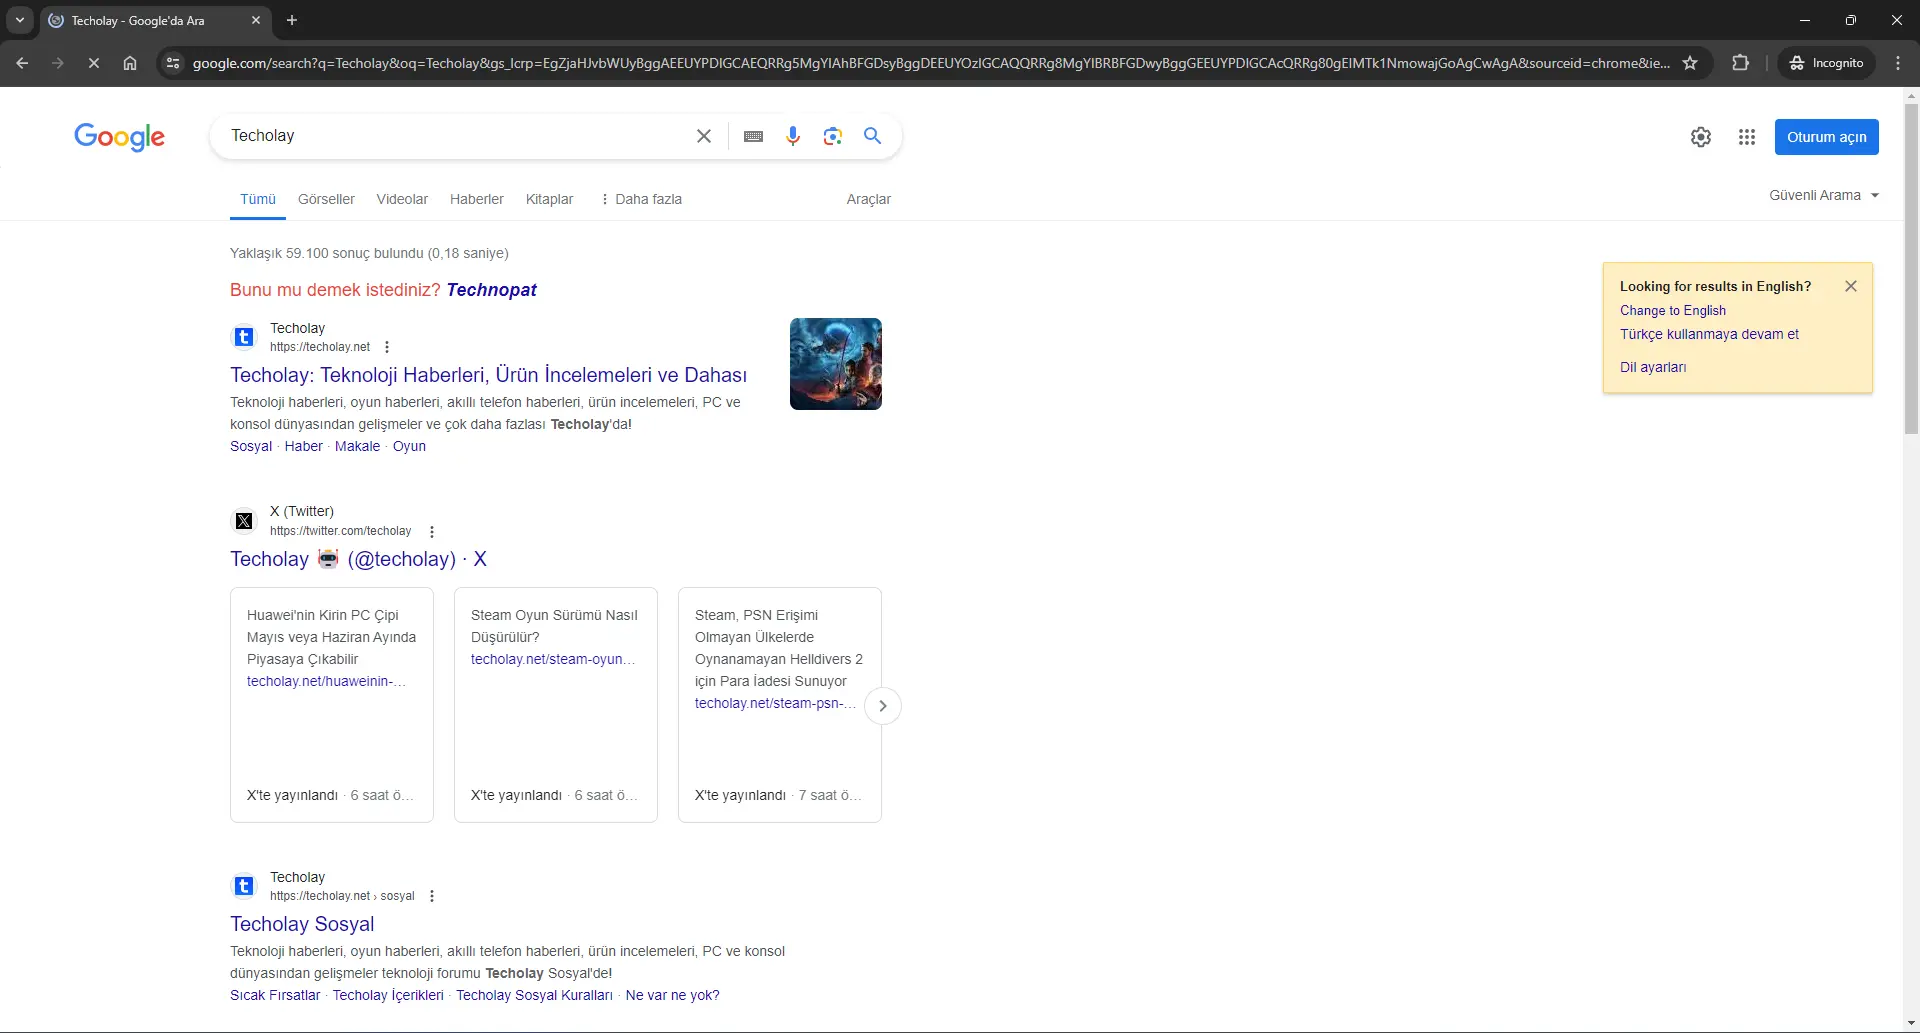Click the browser address bar URL
1920x1033 pixels.
pos(930,63)
